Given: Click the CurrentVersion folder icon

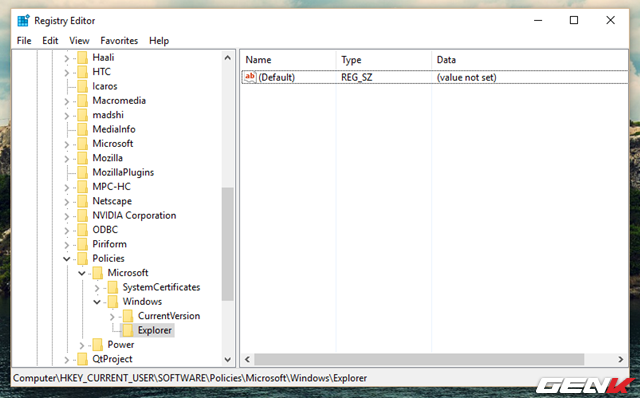Looking at the screenshot, I should [128, 316].
